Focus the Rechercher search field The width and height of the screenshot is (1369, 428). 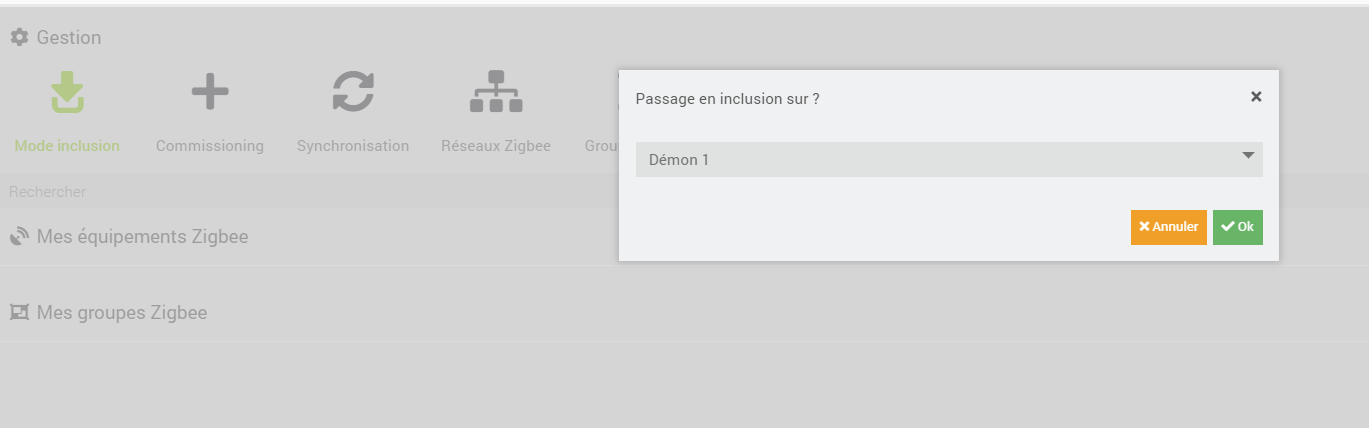coord(300,191)
